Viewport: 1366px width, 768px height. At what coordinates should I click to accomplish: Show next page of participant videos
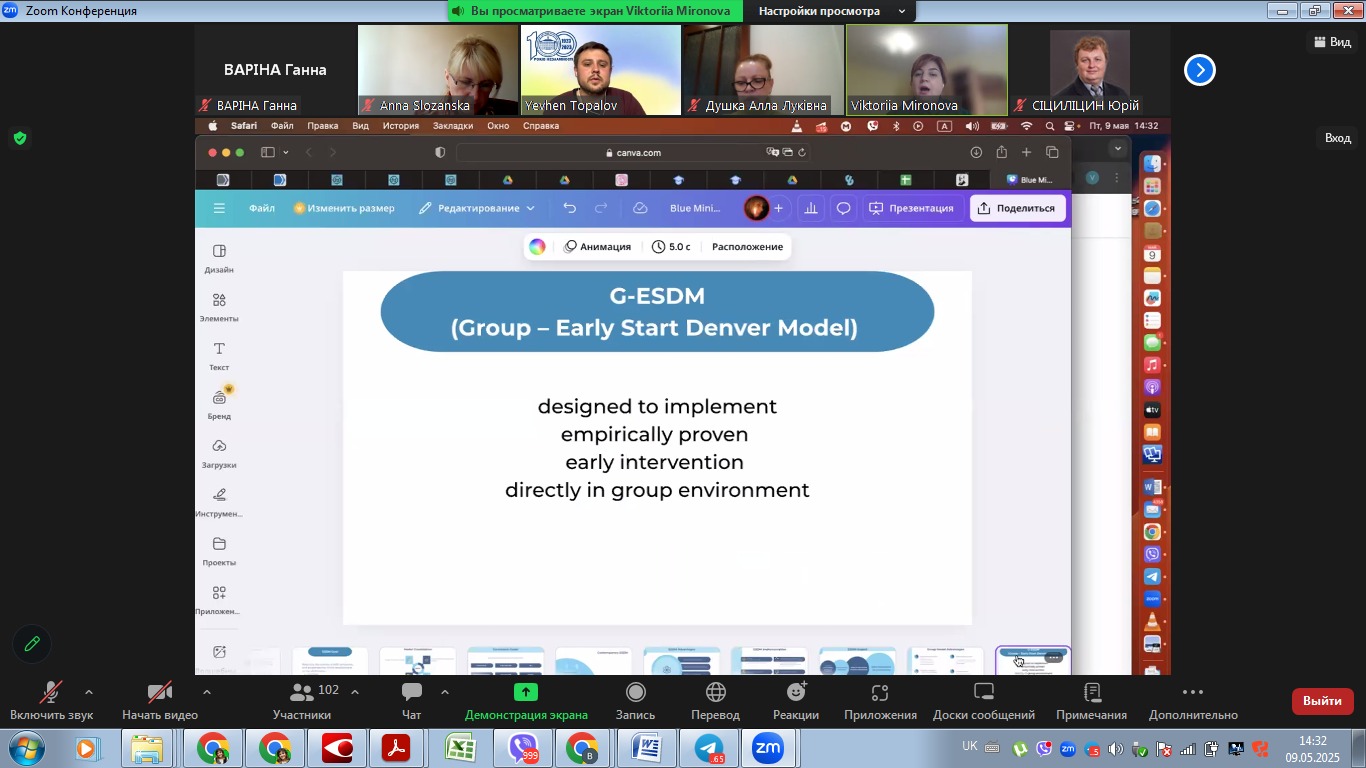tap(1200, 70)
